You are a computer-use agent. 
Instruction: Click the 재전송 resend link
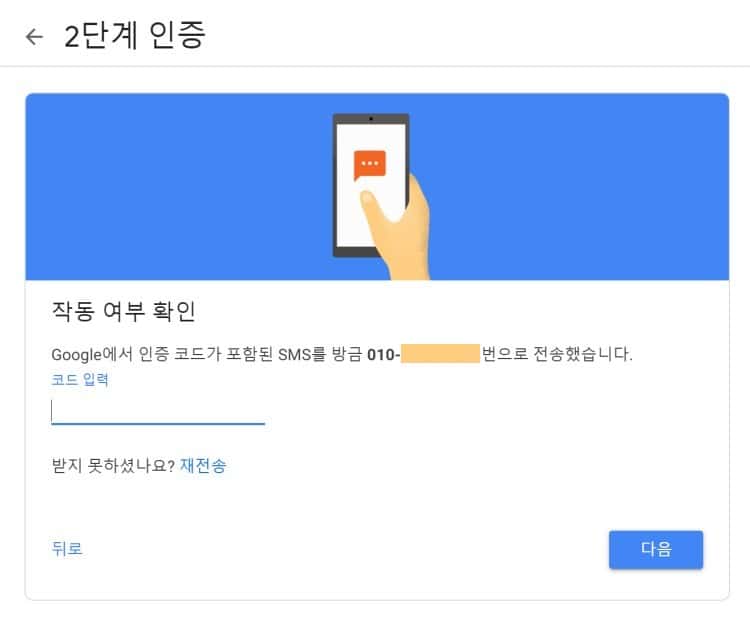203,466
